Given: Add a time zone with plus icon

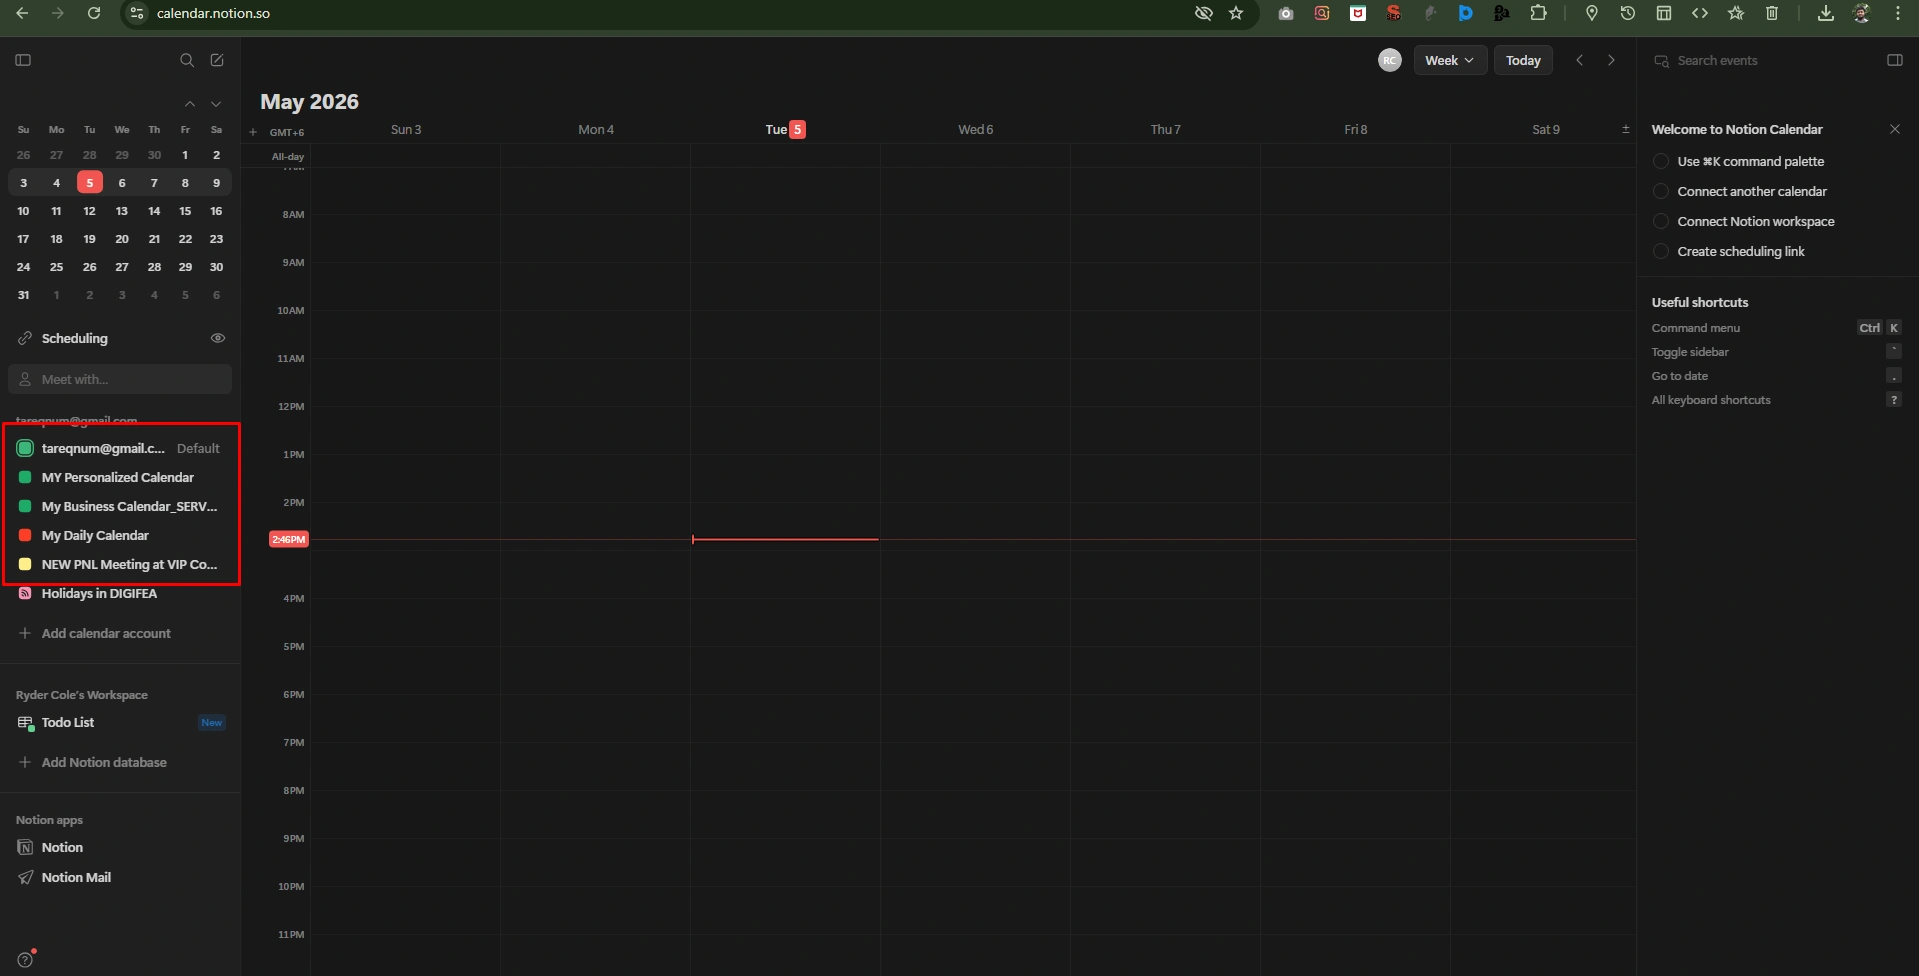Looking at the screenshot, I should pyautogui.click(x=253, y=132).
